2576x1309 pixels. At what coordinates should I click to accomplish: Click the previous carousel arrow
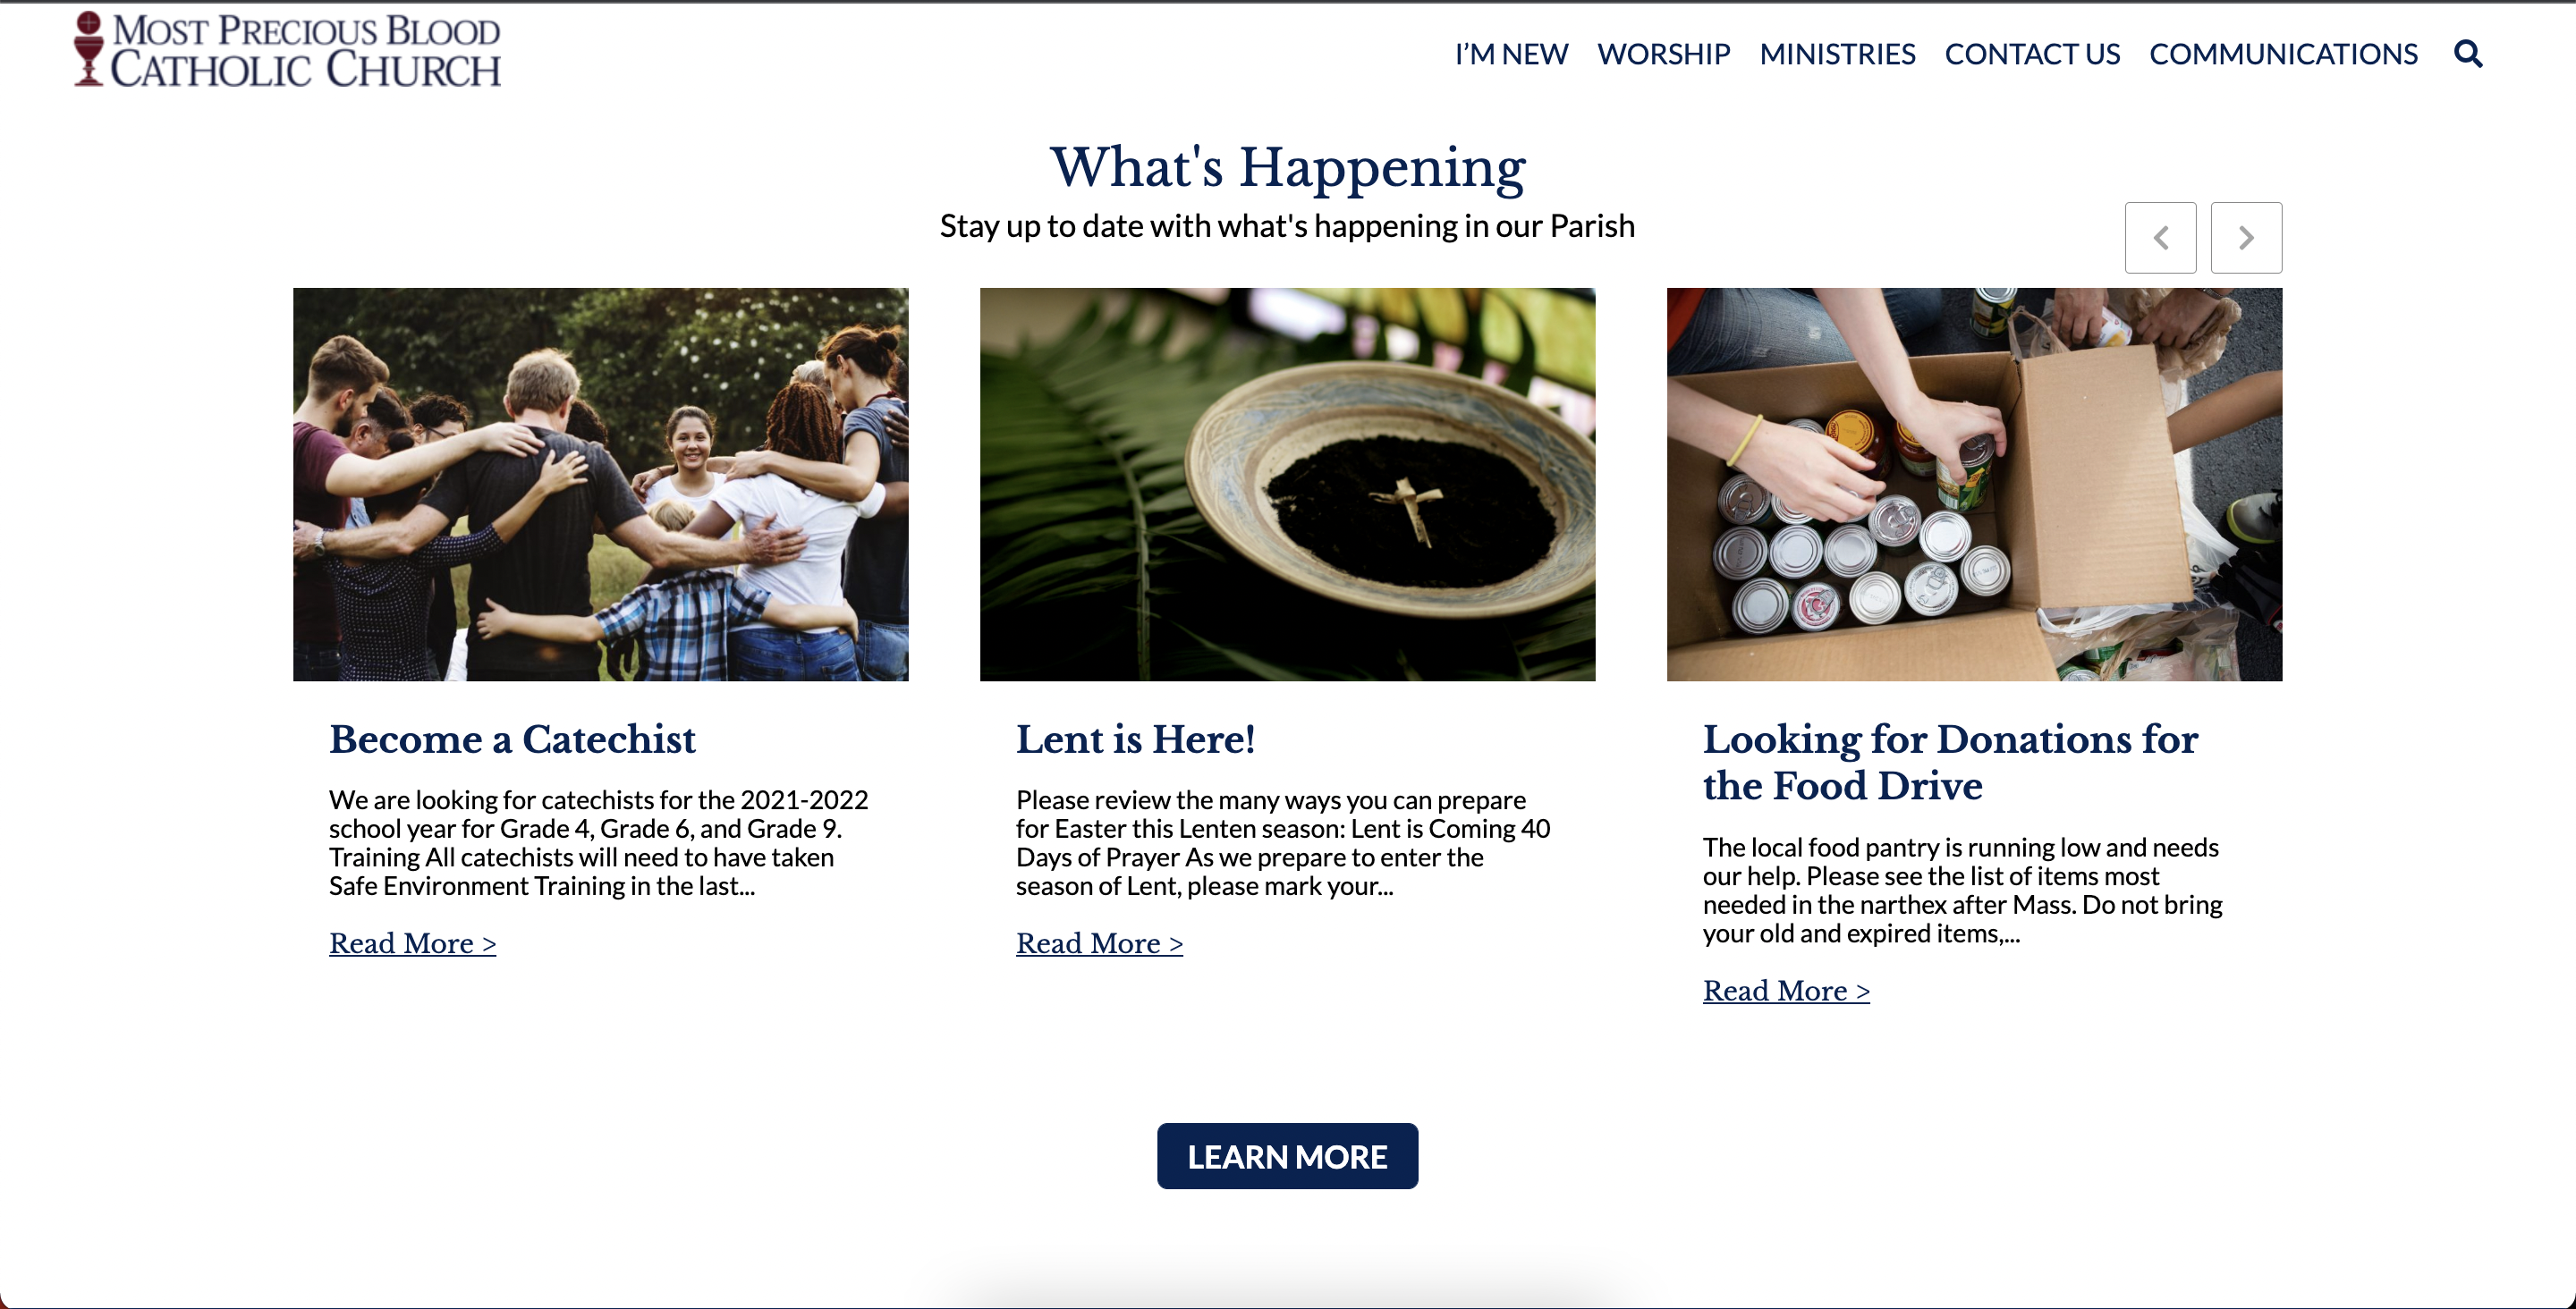(2160, 238)
